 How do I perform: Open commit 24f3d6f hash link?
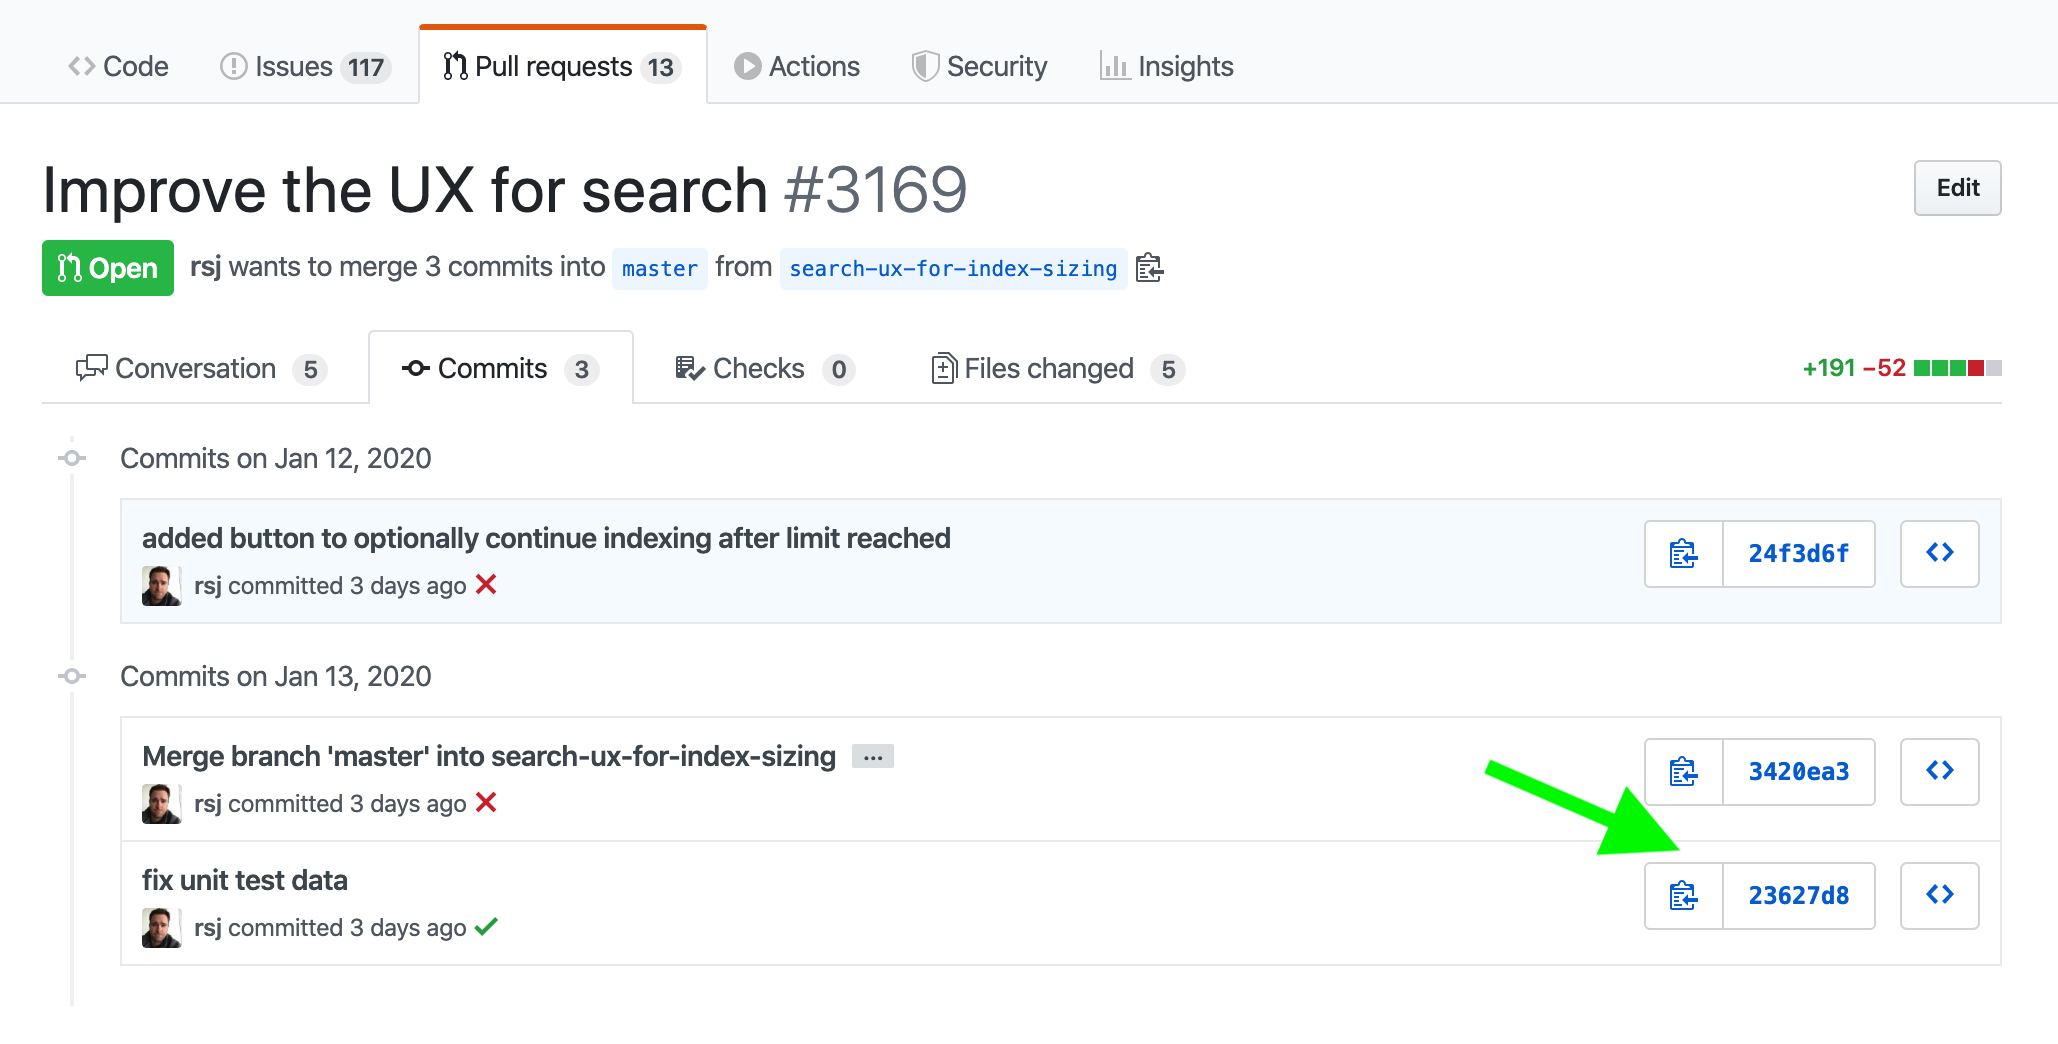tap(1798, 553)
